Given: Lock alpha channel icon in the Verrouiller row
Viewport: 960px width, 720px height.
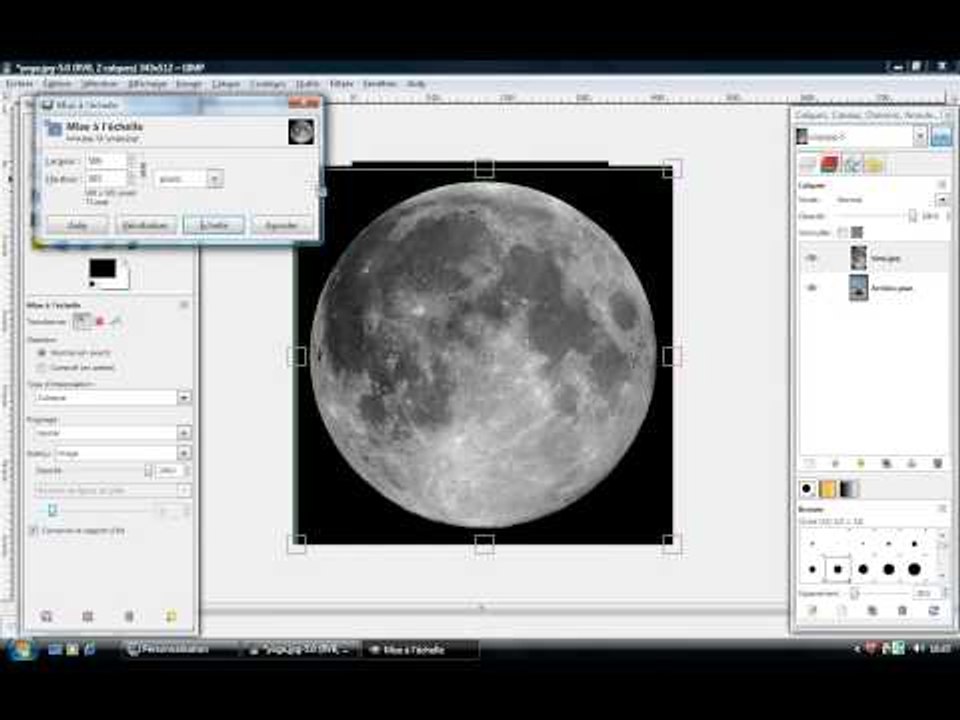Looking at the screenshot, I should point(857,232).
